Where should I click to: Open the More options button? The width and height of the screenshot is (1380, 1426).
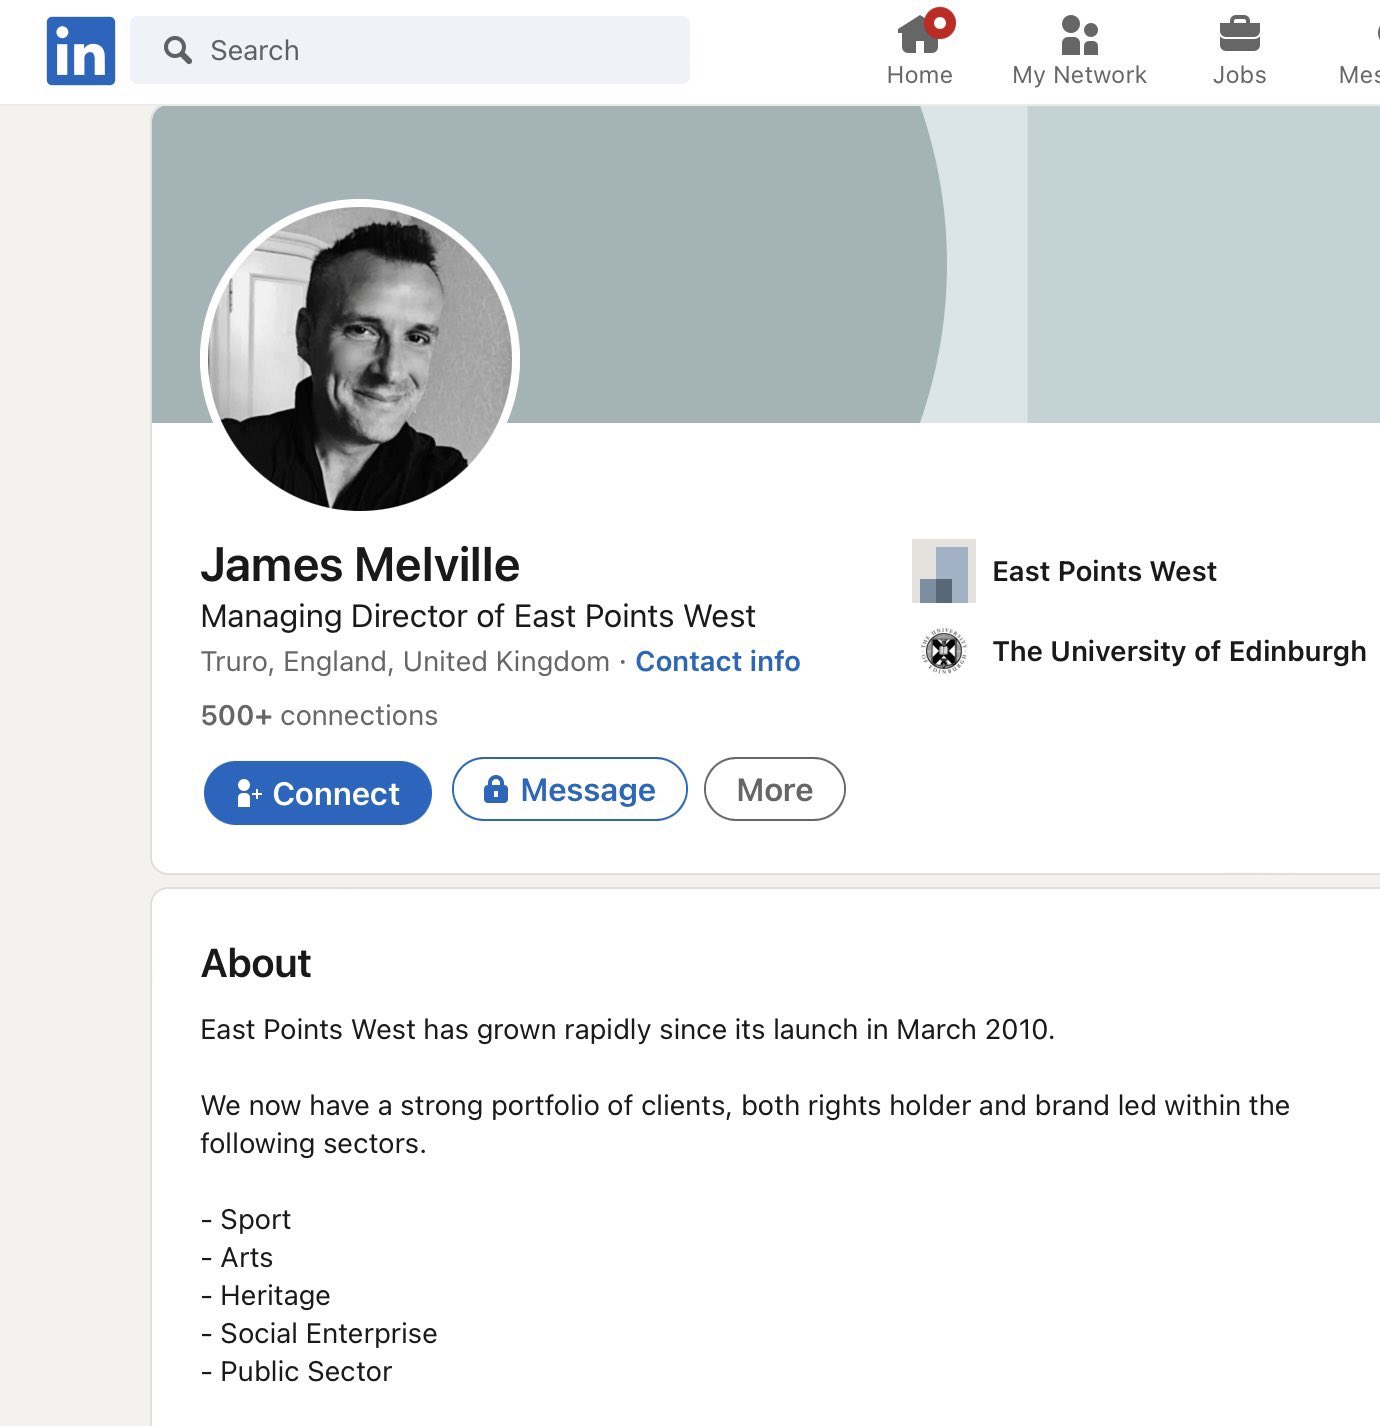pos(775,789)
